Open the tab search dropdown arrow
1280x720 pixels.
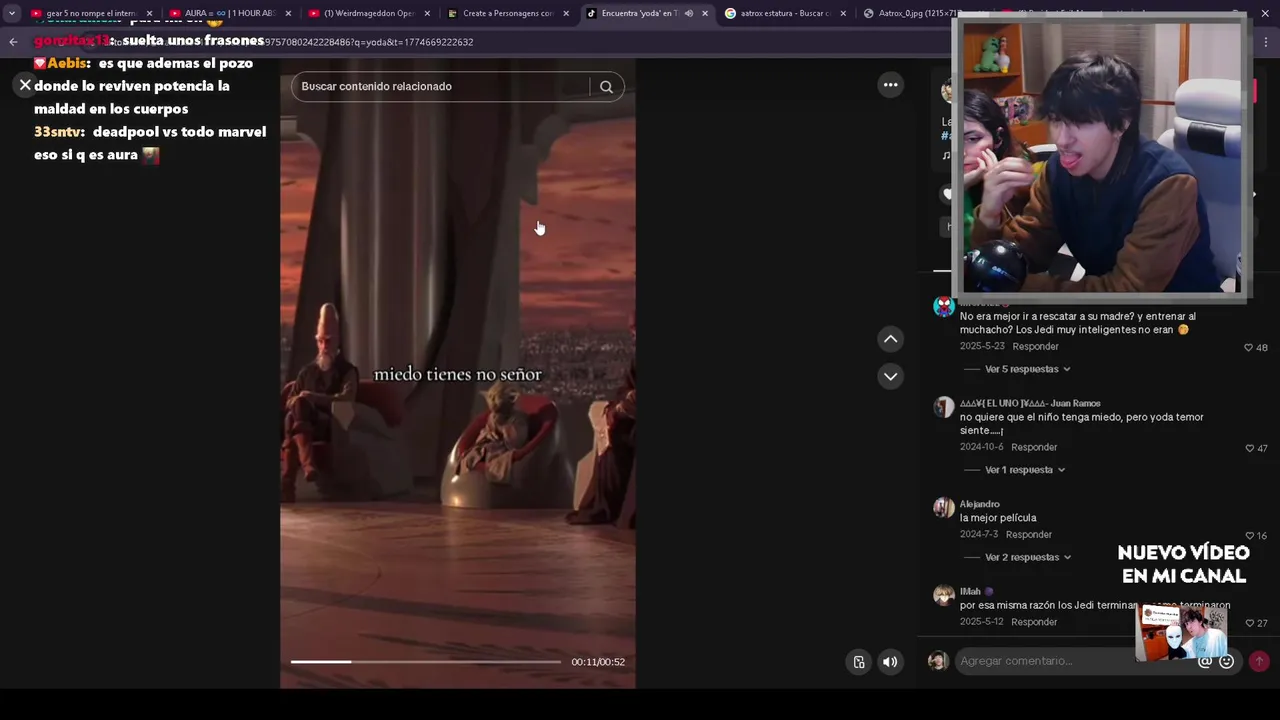coord(12,14)
